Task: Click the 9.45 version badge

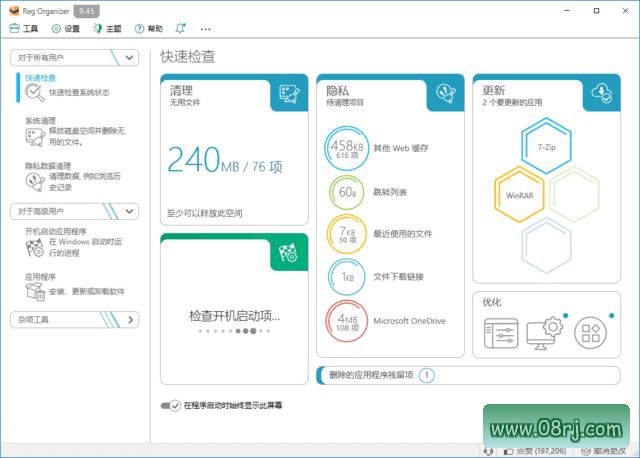Action: [x=87, y=11]
